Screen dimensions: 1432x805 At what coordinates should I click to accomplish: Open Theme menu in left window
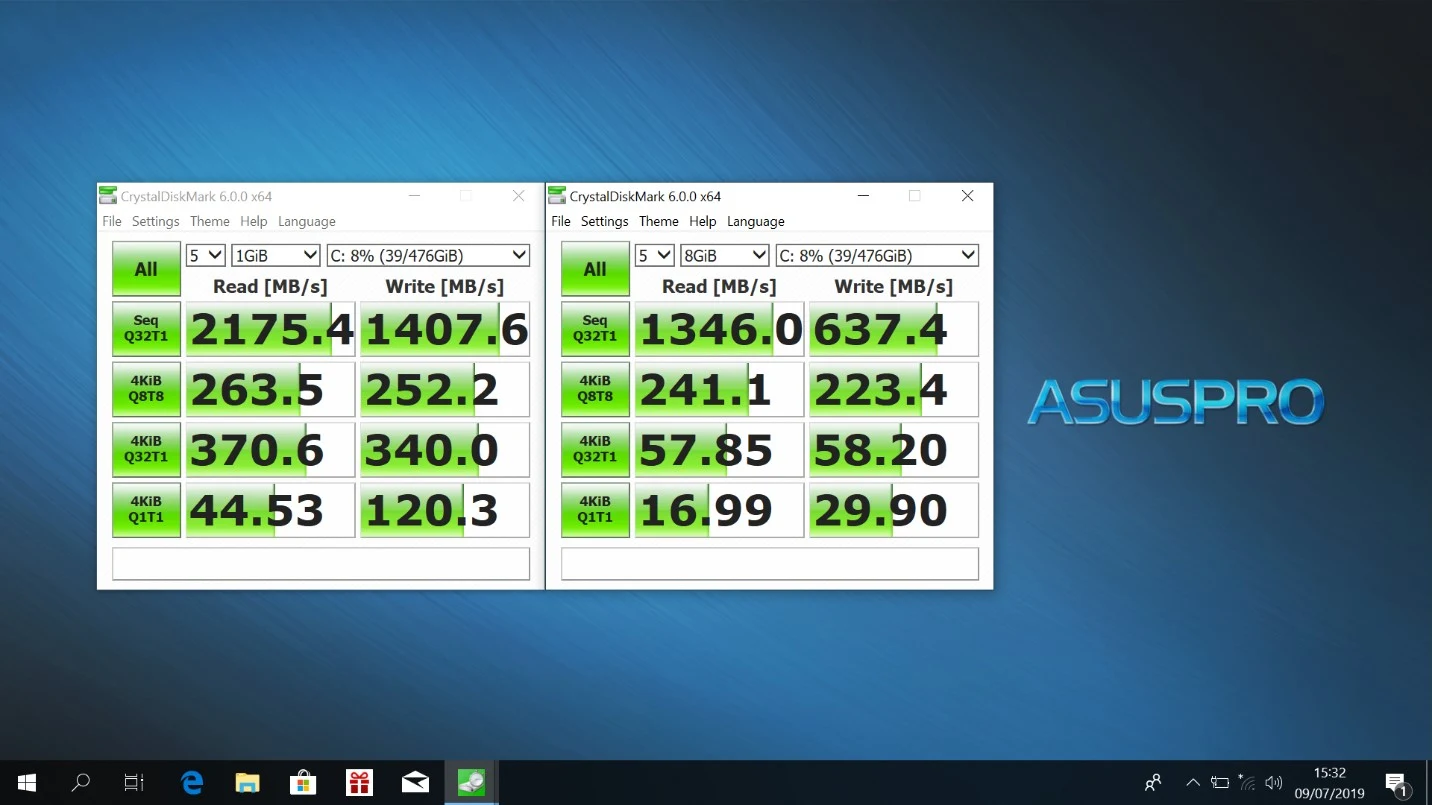[210, 221]
